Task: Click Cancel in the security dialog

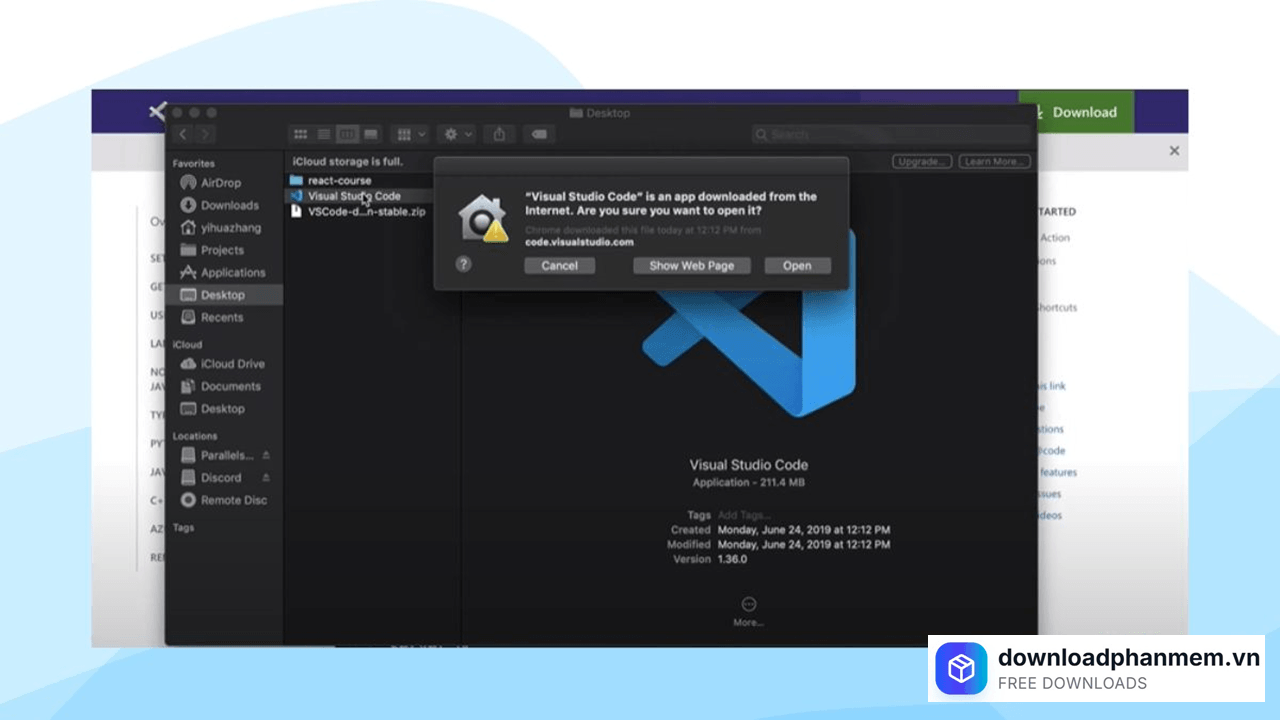Action: (559, 265)
